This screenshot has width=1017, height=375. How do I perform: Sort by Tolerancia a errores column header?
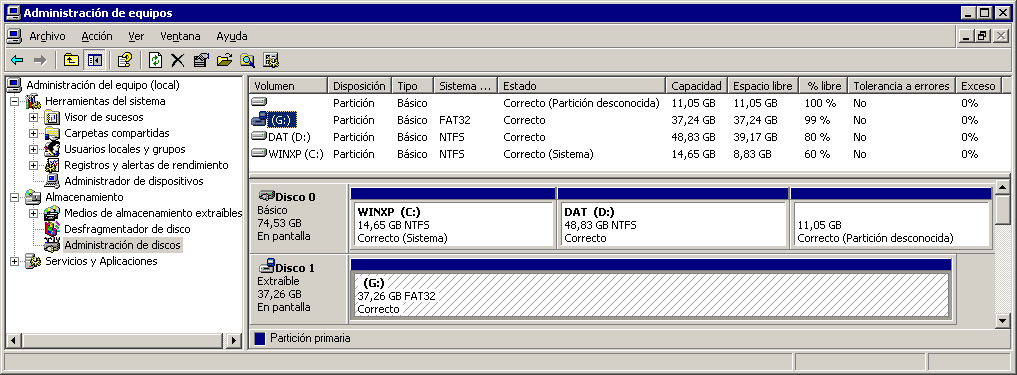tap(902, 86)
